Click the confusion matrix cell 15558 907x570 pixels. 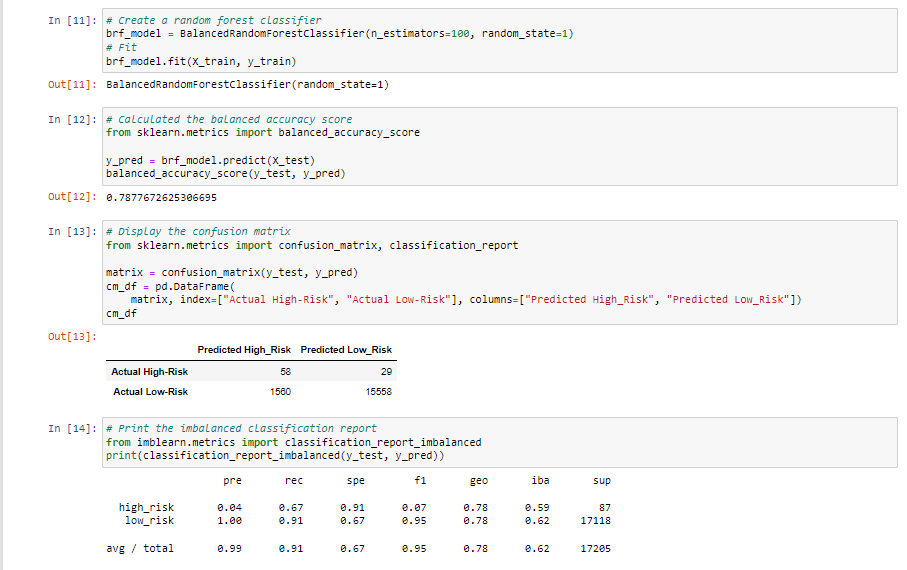click(x=378, y=392)
